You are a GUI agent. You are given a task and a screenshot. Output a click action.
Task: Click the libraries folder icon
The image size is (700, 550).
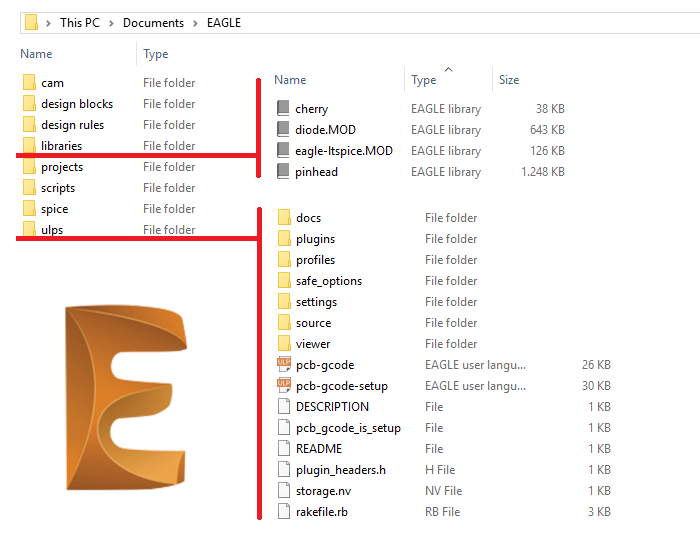coord(29,145)
